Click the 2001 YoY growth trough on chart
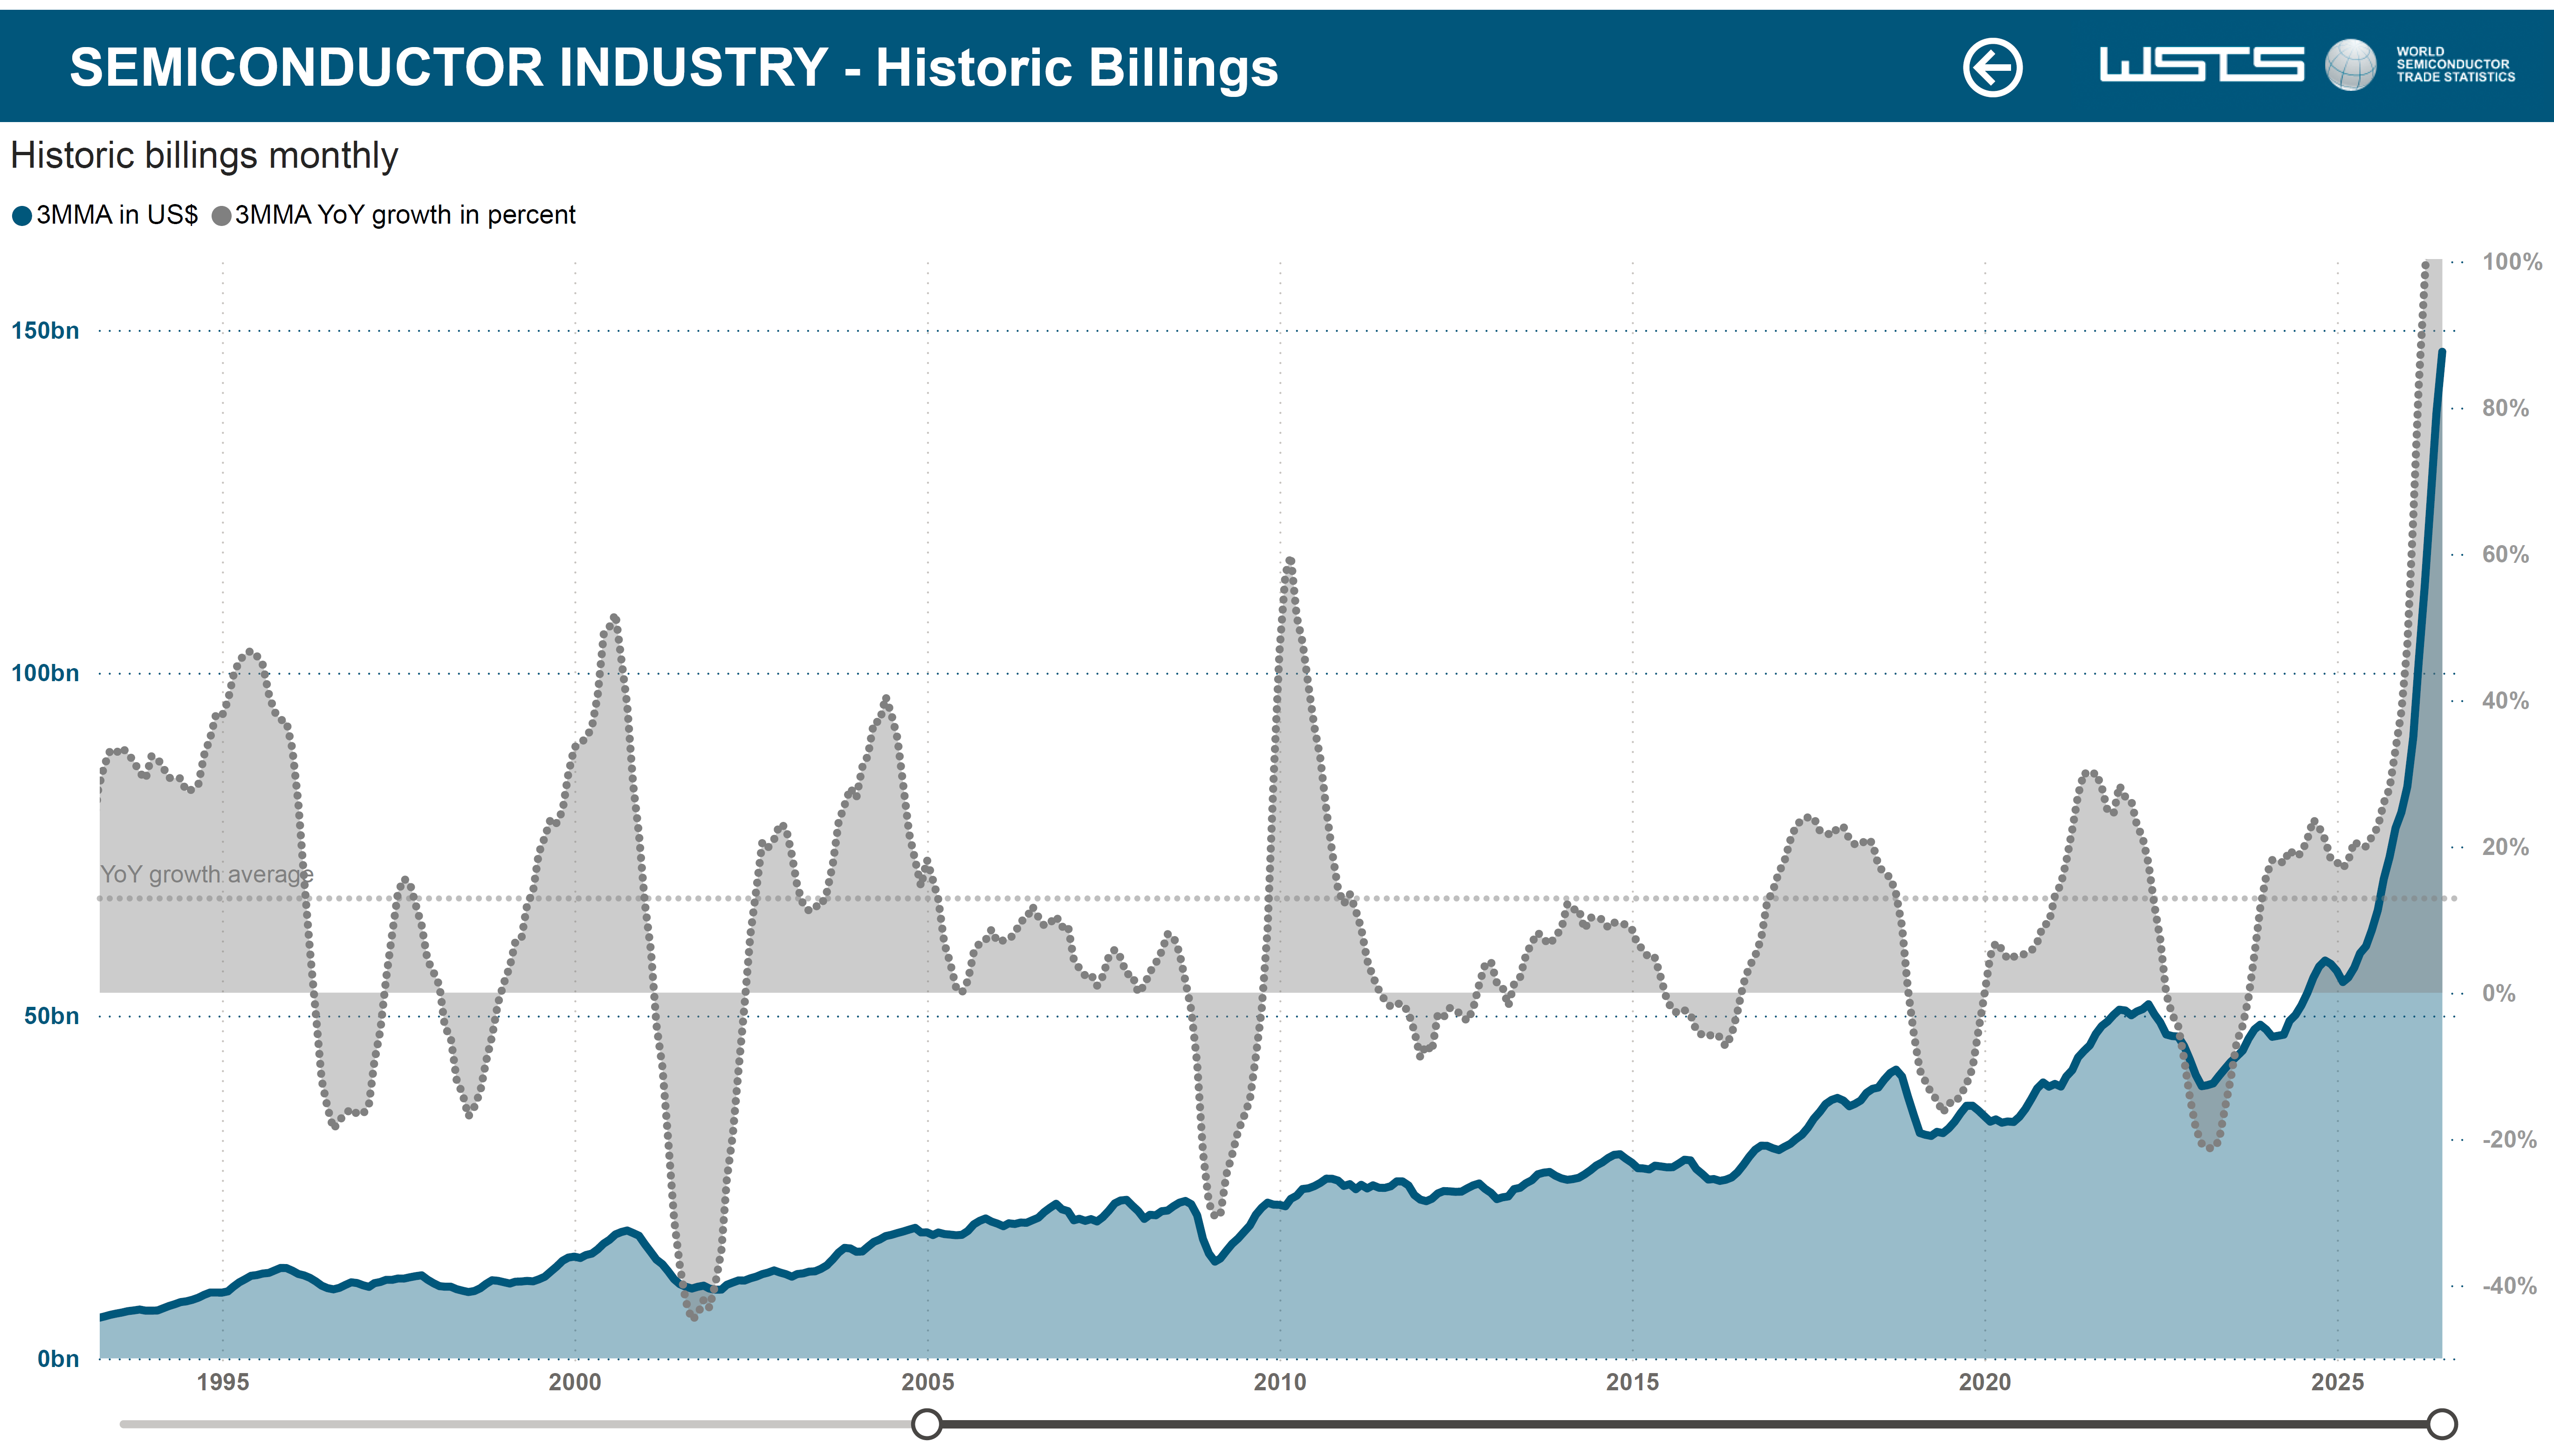Viewport: 2554px width, 1456px height. tap(694, 1317)
